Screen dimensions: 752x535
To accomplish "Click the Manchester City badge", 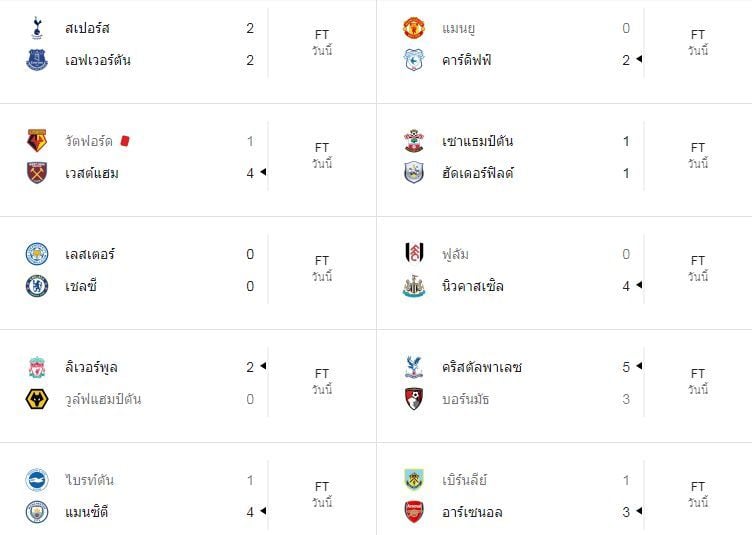I will pos(37,512).
